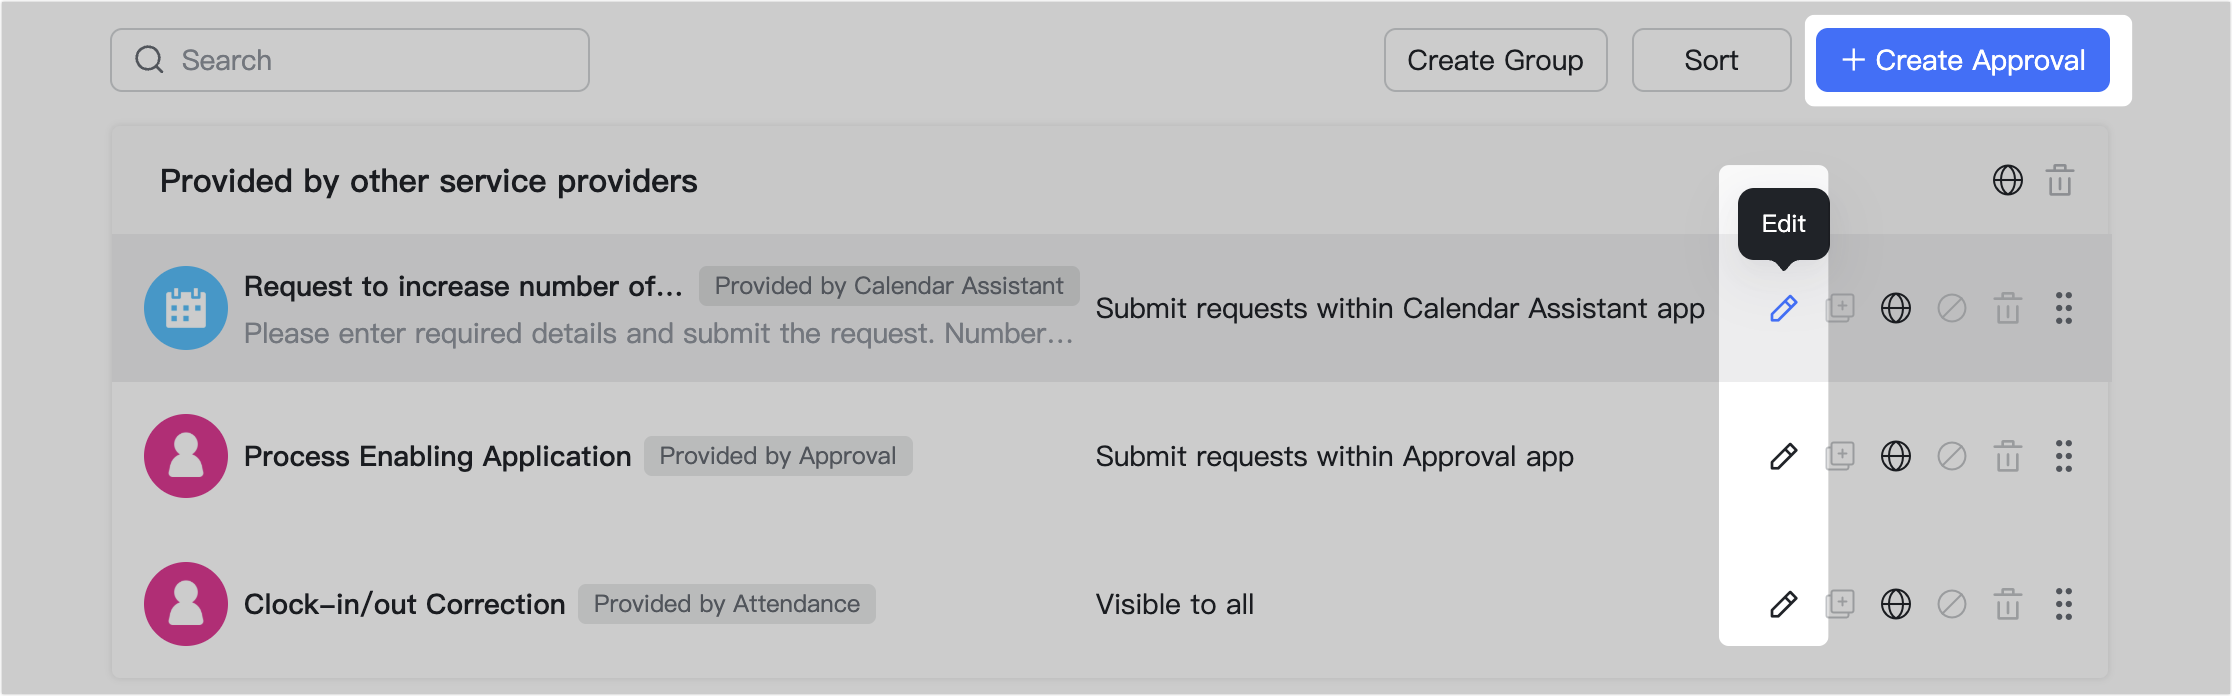
Task: Delete the Request to increase number approval
Action: [x=2008, y=309]
